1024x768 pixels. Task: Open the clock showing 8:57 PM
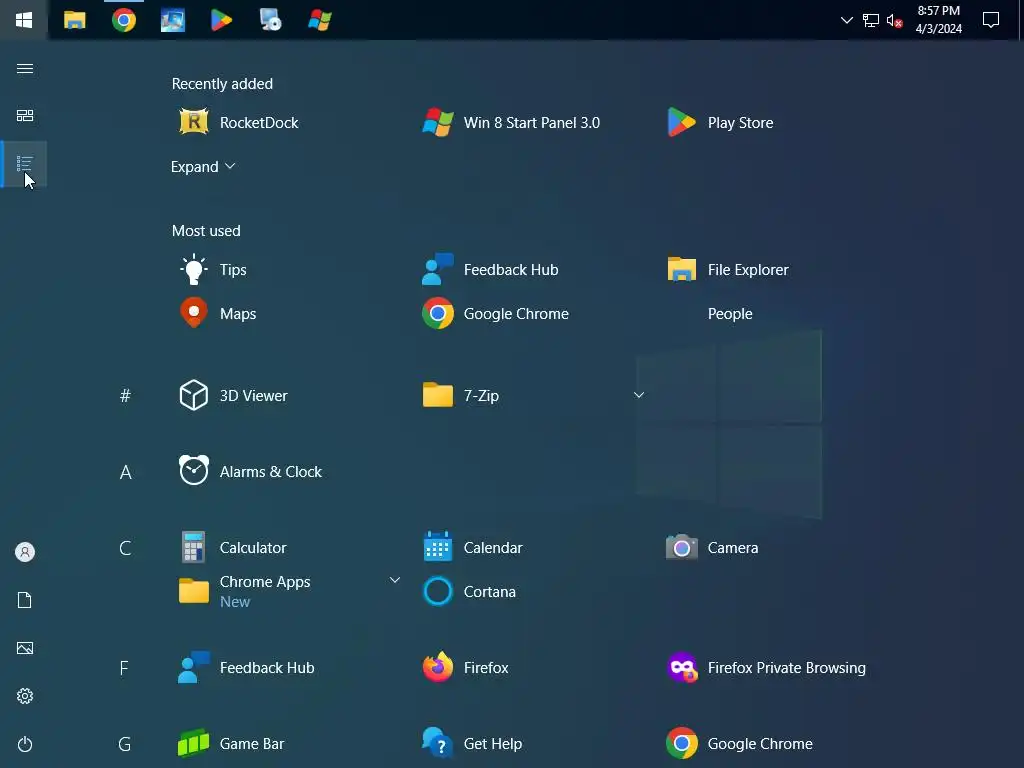938,20
